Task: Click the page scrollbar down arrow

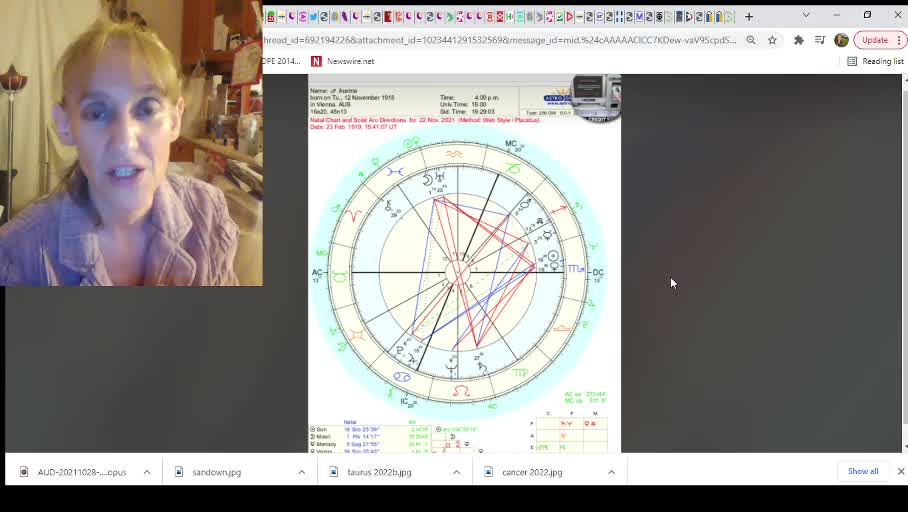Action: click(x=905, y=447)
